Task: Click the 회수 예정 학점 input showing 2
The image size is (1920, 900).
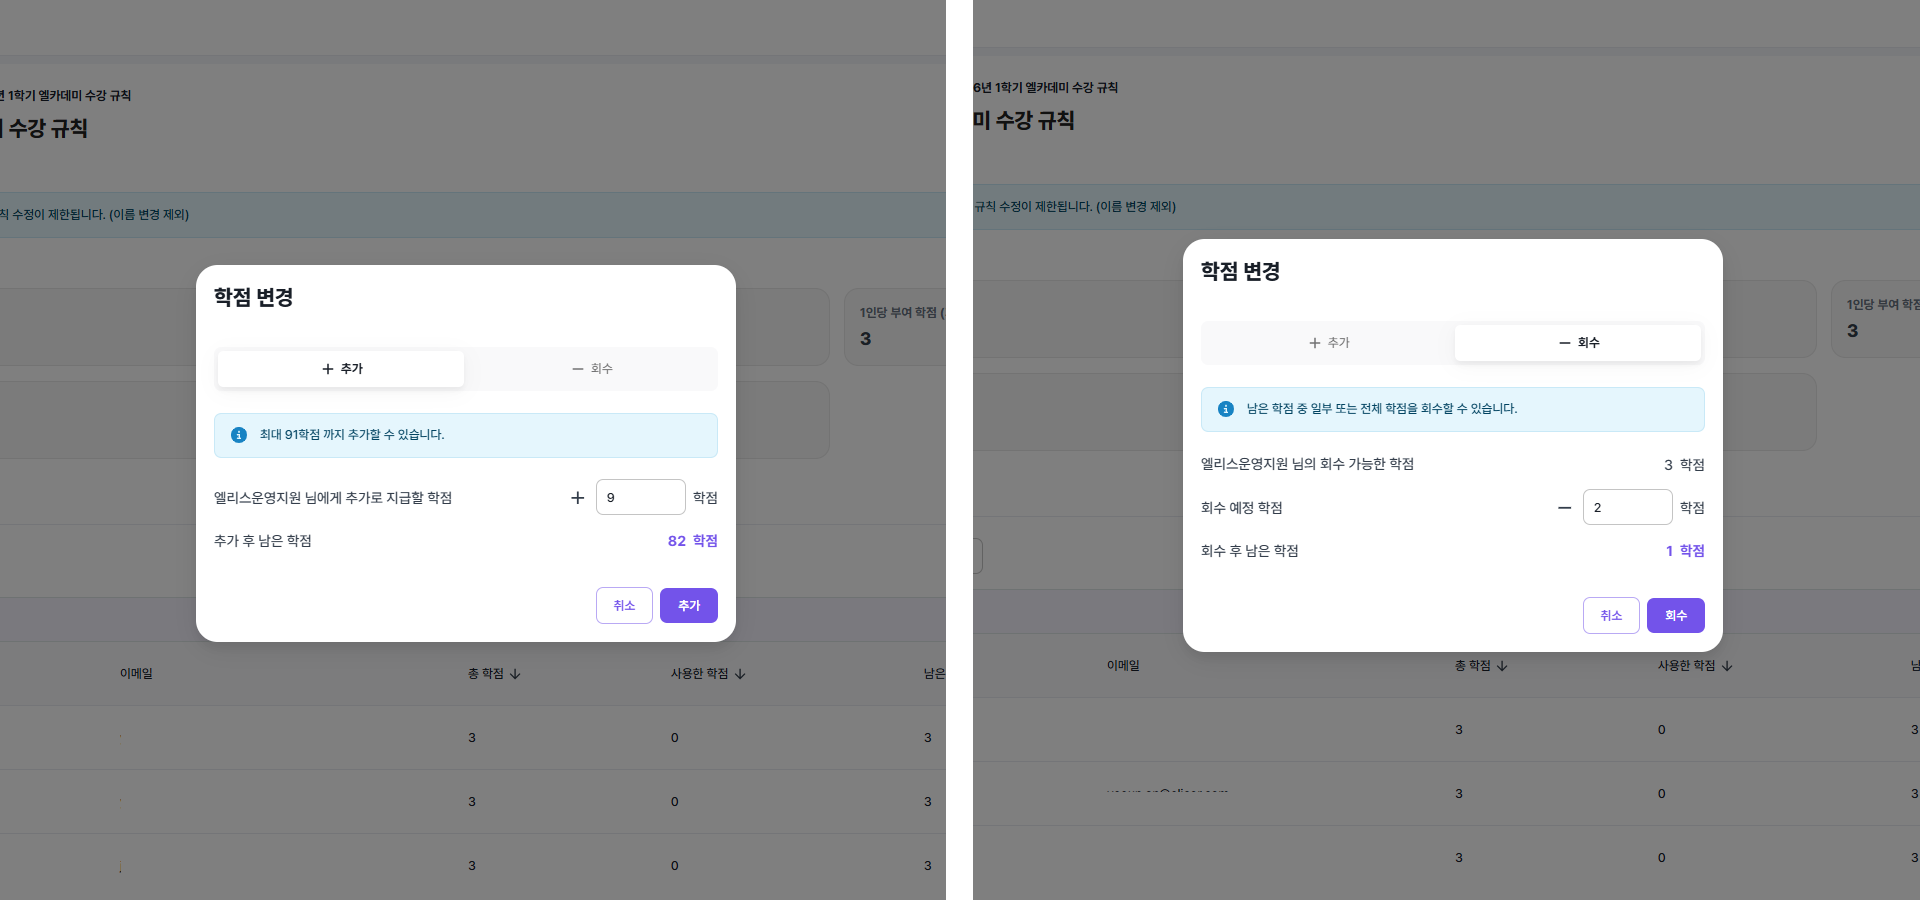Action: tap(1627, 507)
